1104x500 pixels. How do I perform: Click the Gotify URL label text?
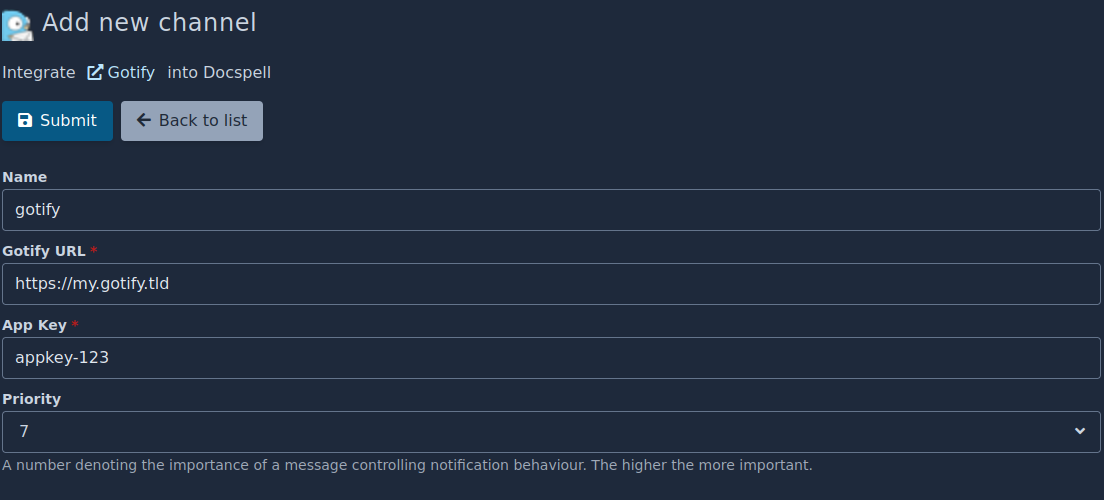pos(44,251)
